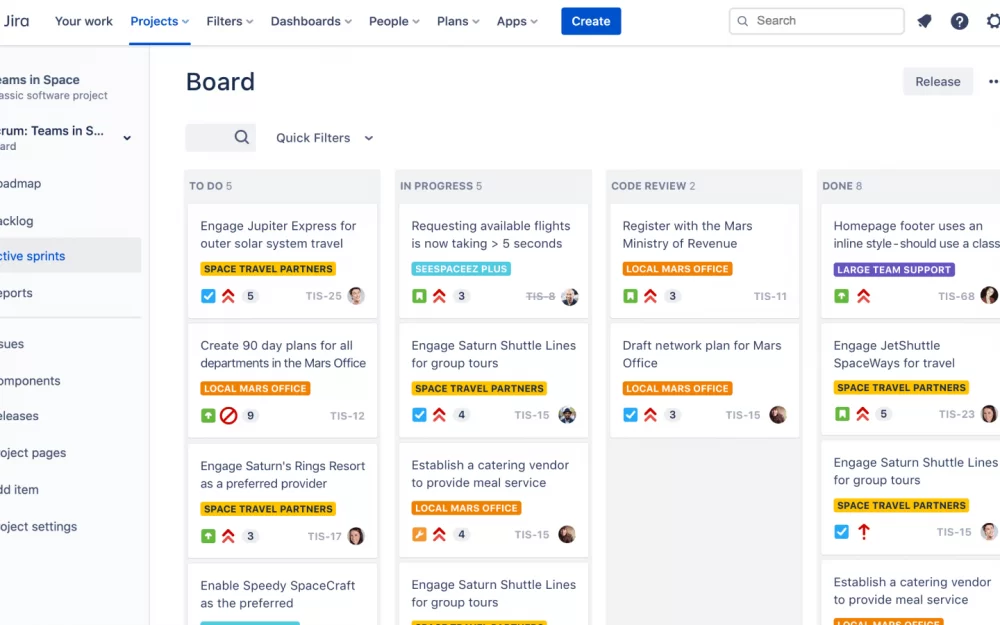Open the Apps dropdown menu
Screen dimensions: 1000x625
pyautogui.click(x=517, y=21)
